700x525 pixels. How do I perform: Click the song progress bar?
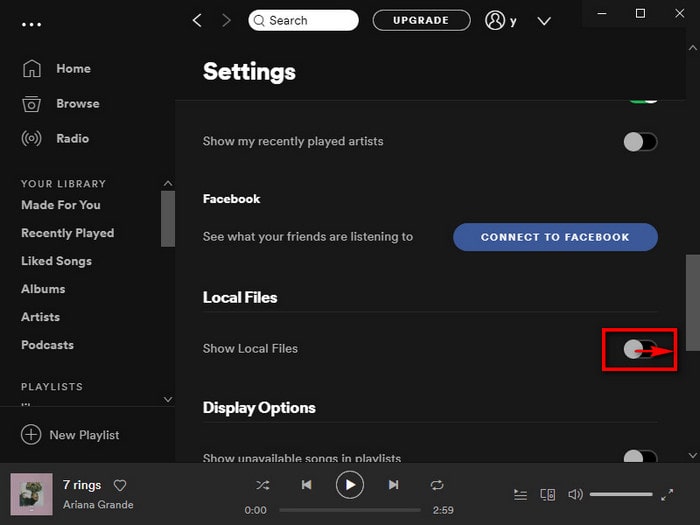click(350, 510)
